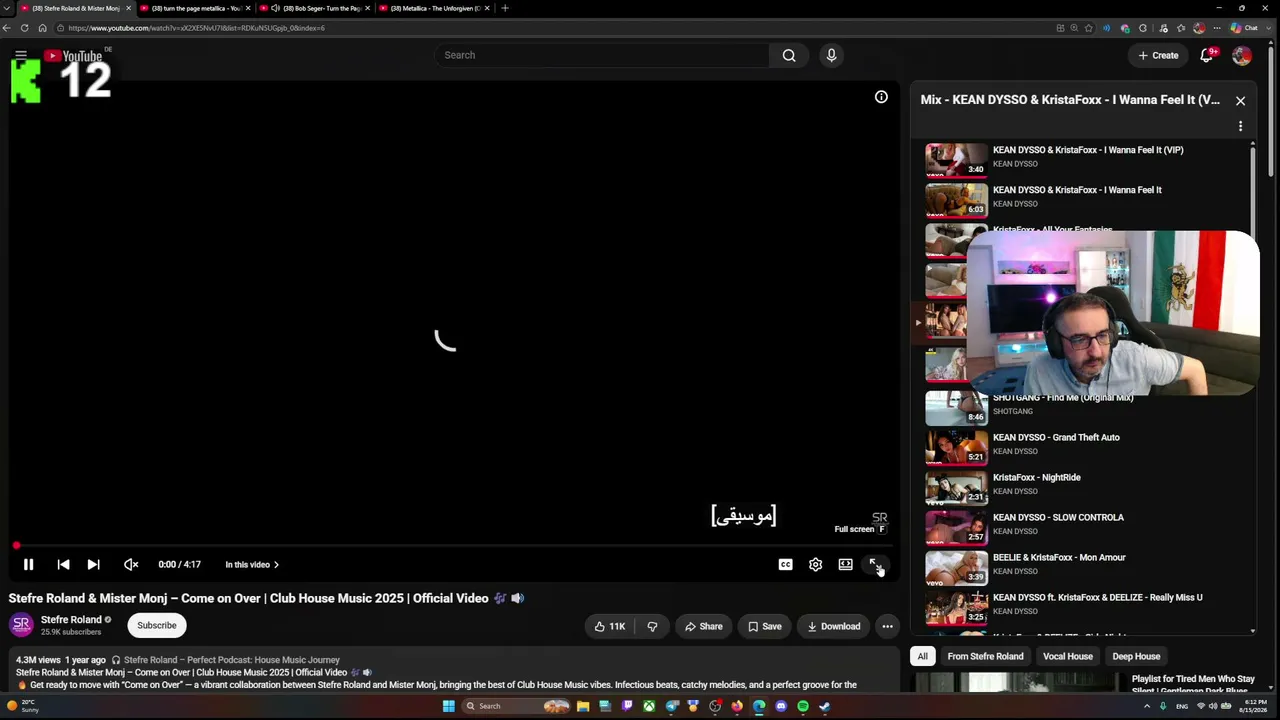Open YouTube notifications bell
This screenshot has width=1280, height=720.
(x=1207, y=55)
